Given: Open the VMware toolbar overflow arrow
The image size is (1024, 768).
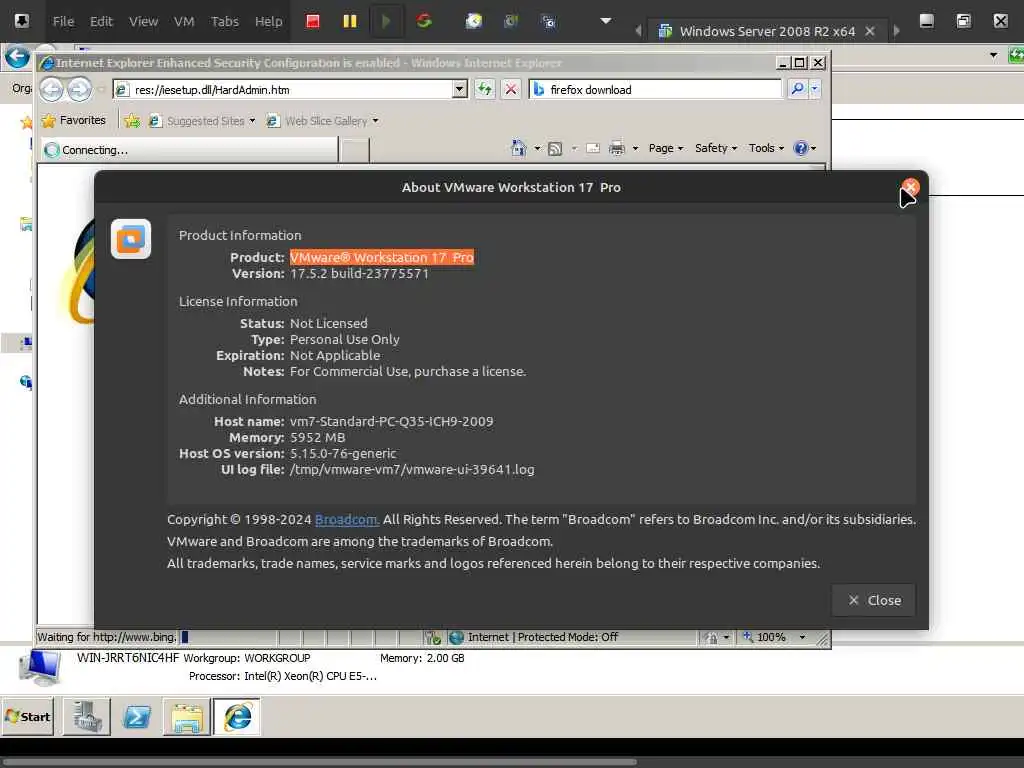Looking at the screenshot, I should pos(606,21).
